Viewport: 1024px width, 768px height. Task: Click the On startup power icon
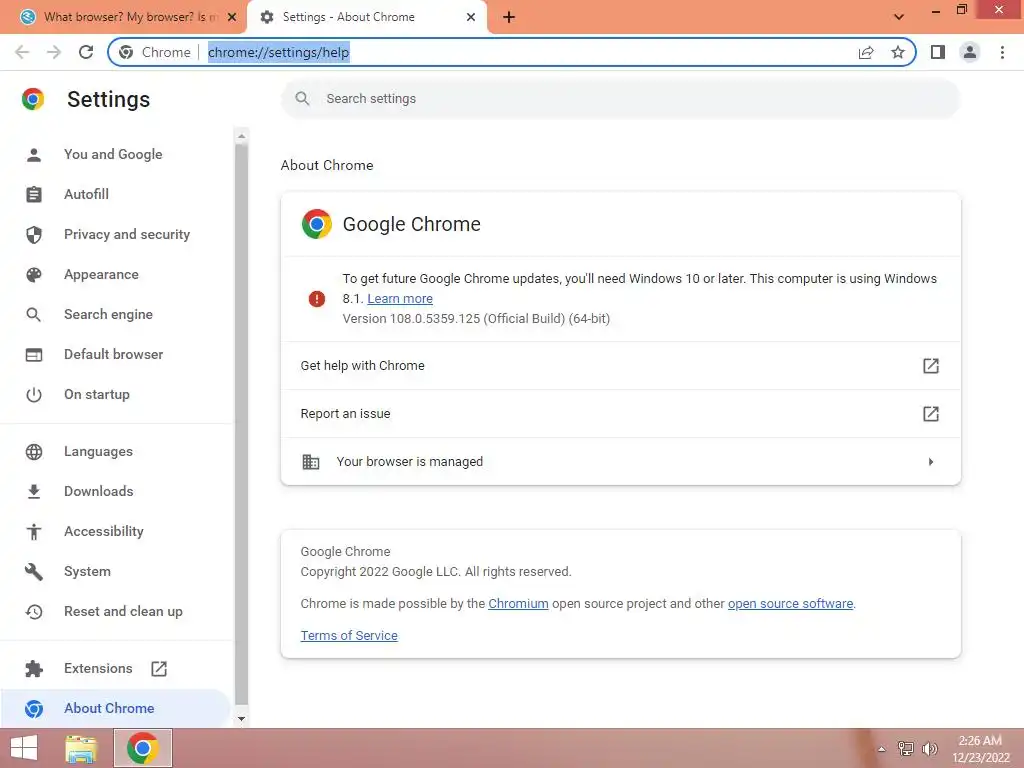click(33, 394)
